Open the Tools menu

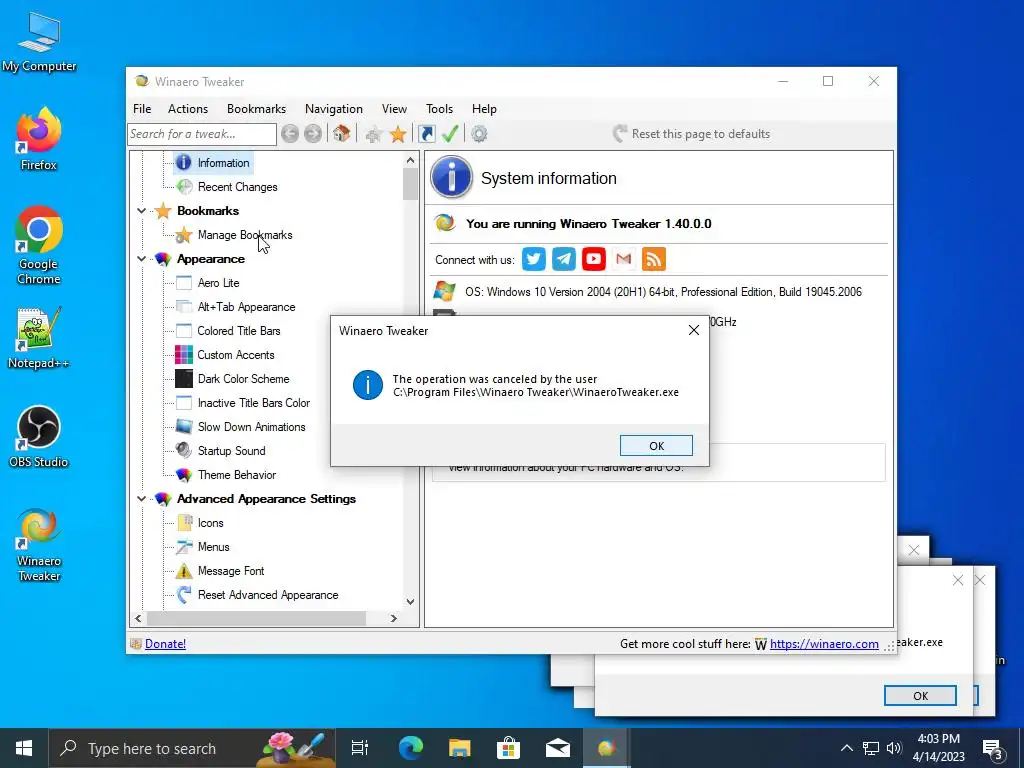(x=440, y=109)
